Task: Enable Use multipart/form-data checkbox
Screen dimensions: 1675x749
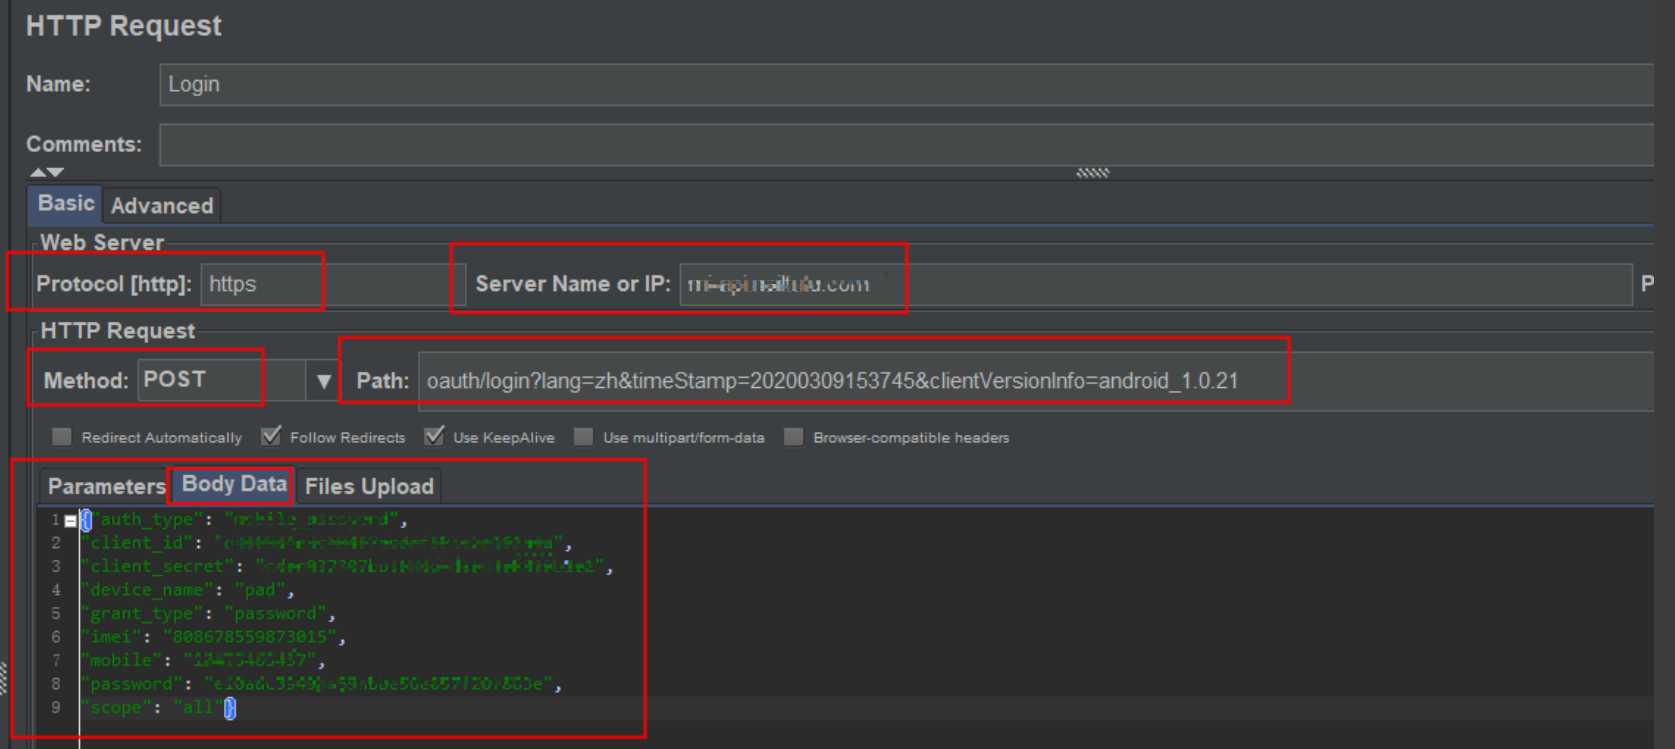Action: tap(584, 437)
